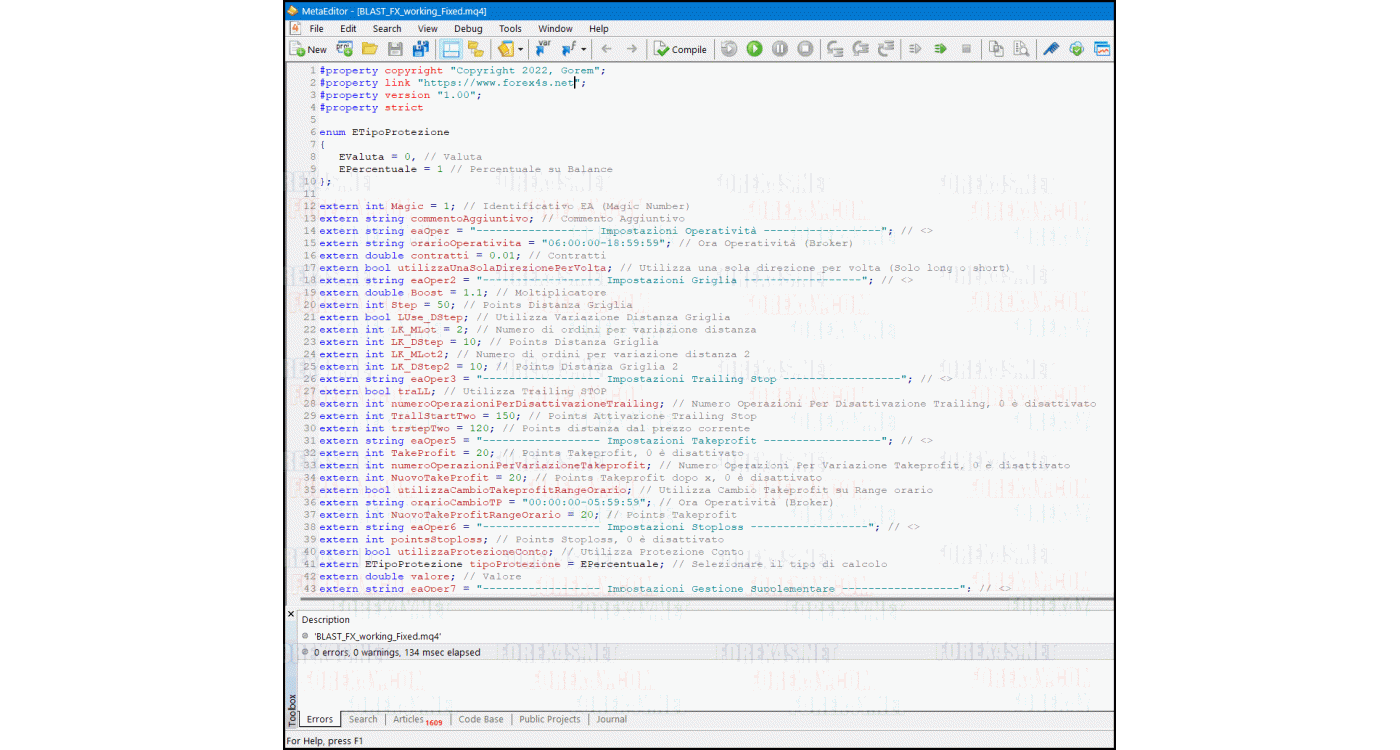Image resolution: width=1400 pixels, height=750 pixels.
Task: Toggle the Toolbox window visibility
Action: pos(450,48)
